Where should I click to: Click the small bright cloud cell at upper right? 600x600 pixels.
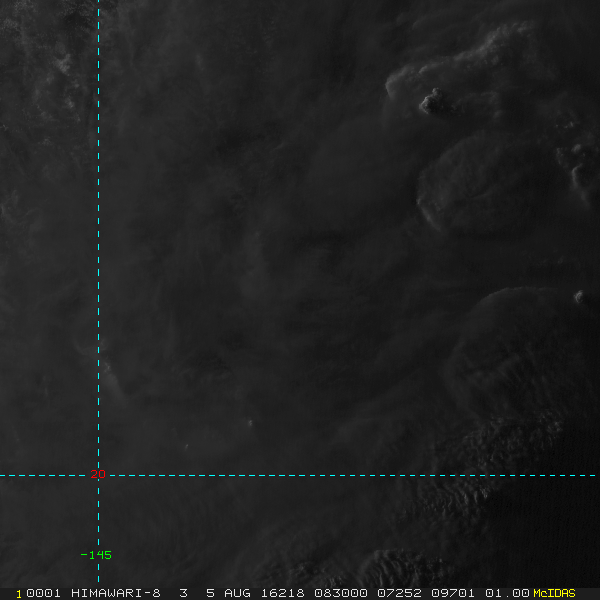(433, 99)
